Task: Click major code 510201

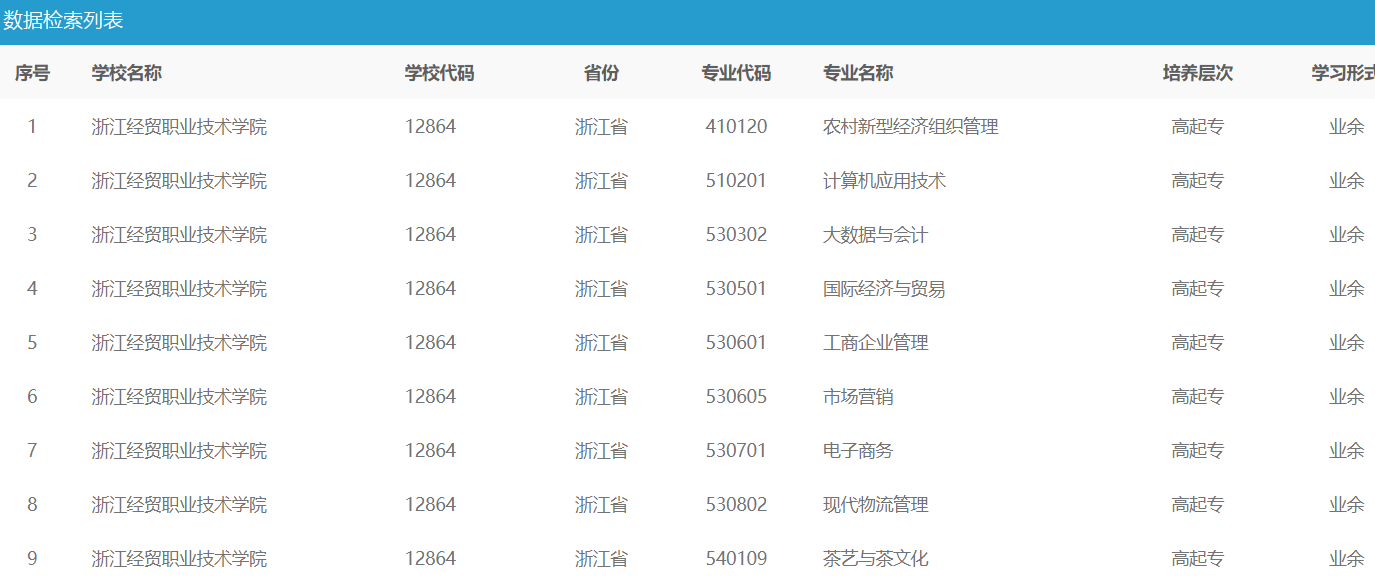Action: 736,181
